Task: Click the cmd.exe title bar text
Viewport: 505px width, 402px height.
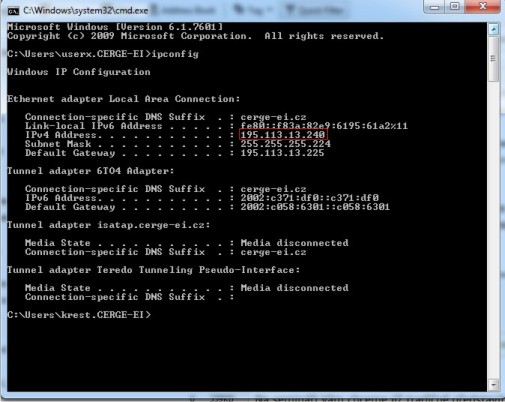Action: pyautogui.click(x=86, y=11)
